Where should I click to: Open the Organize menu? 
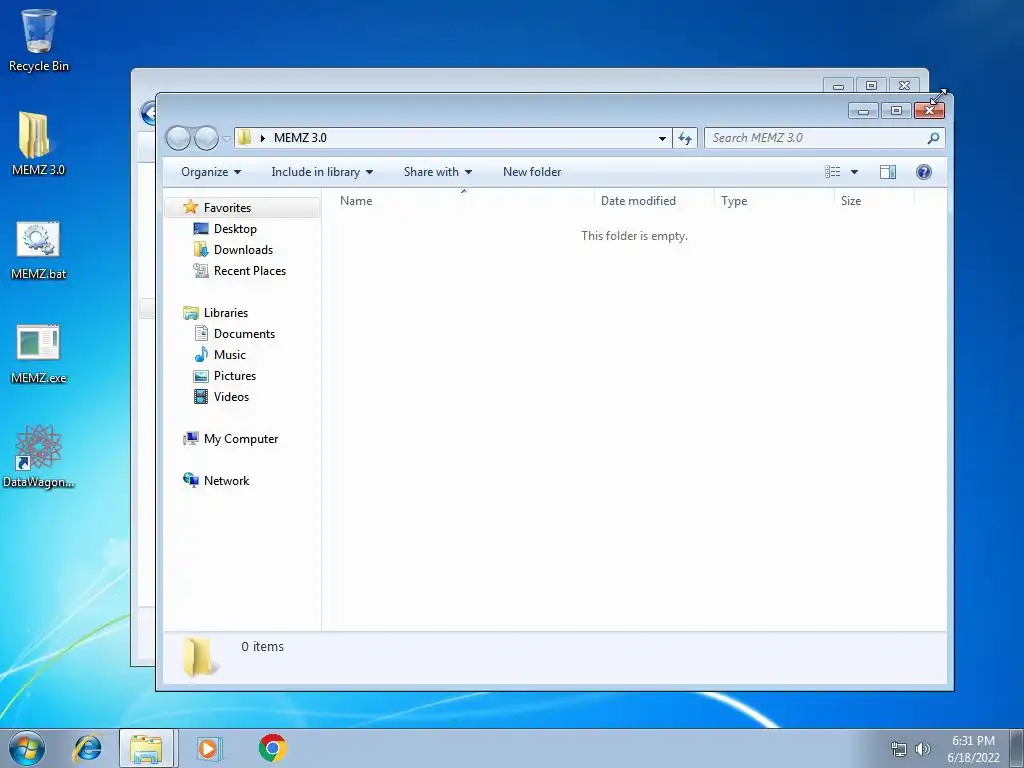click(211, 172)
